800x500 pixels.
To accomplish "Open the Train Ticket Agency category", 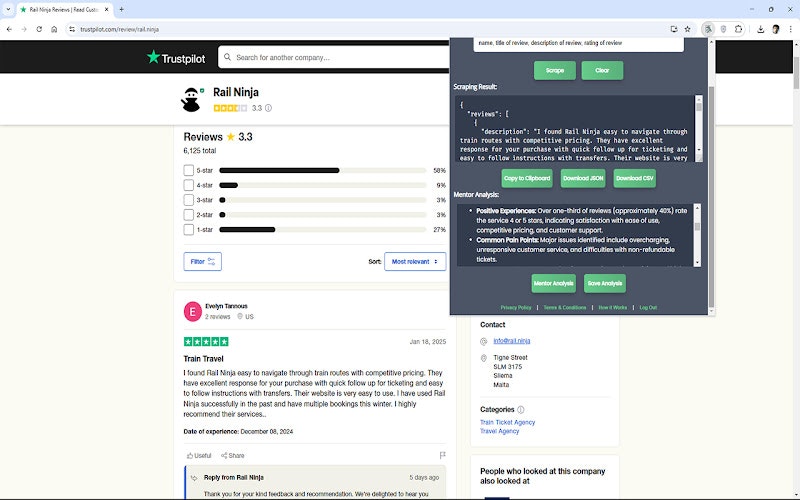I will pos(508,422).
